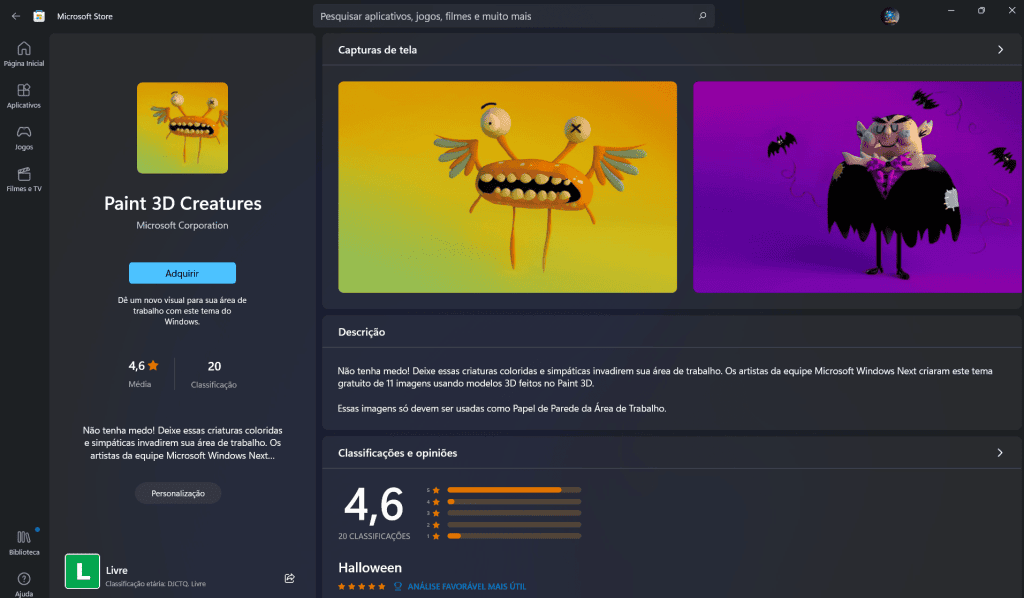Click ANÁLISE FAVORÁVEL MAIS ÚTIL label
1024x598 pixels.
pyautogui.click(x=466, y=586)
